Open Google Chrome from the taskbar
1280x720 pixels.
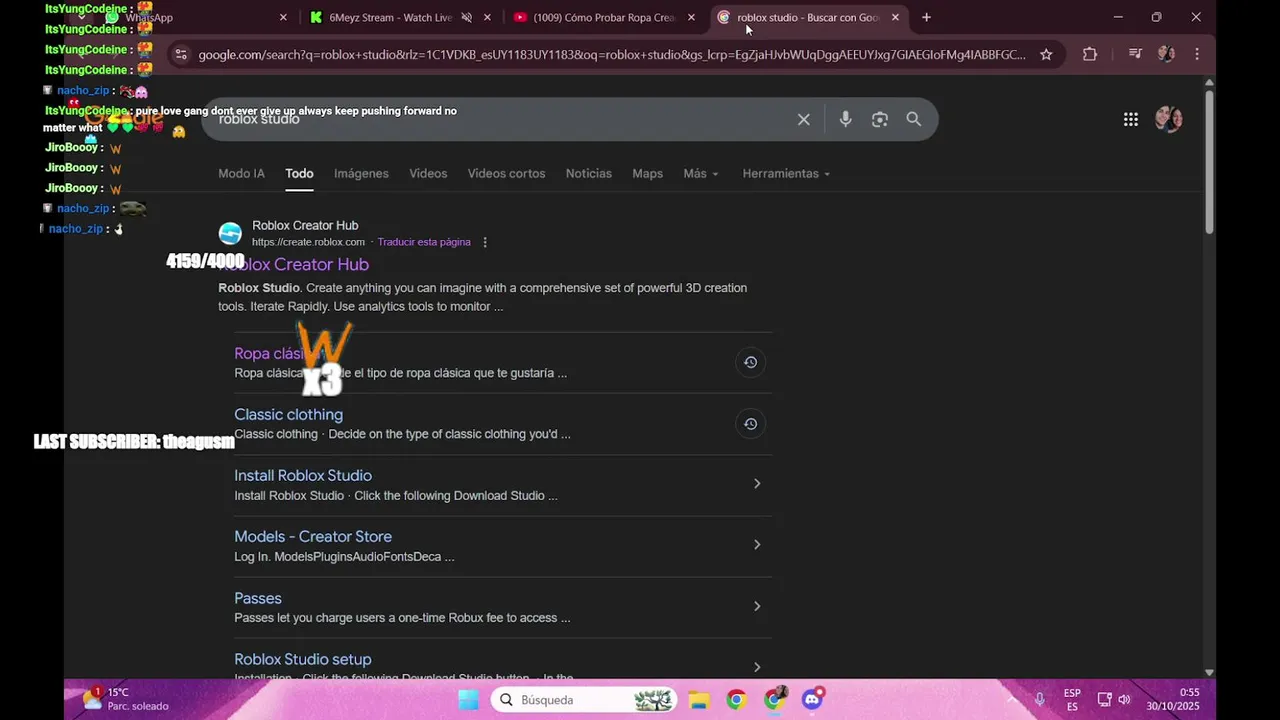pos(736,700)
